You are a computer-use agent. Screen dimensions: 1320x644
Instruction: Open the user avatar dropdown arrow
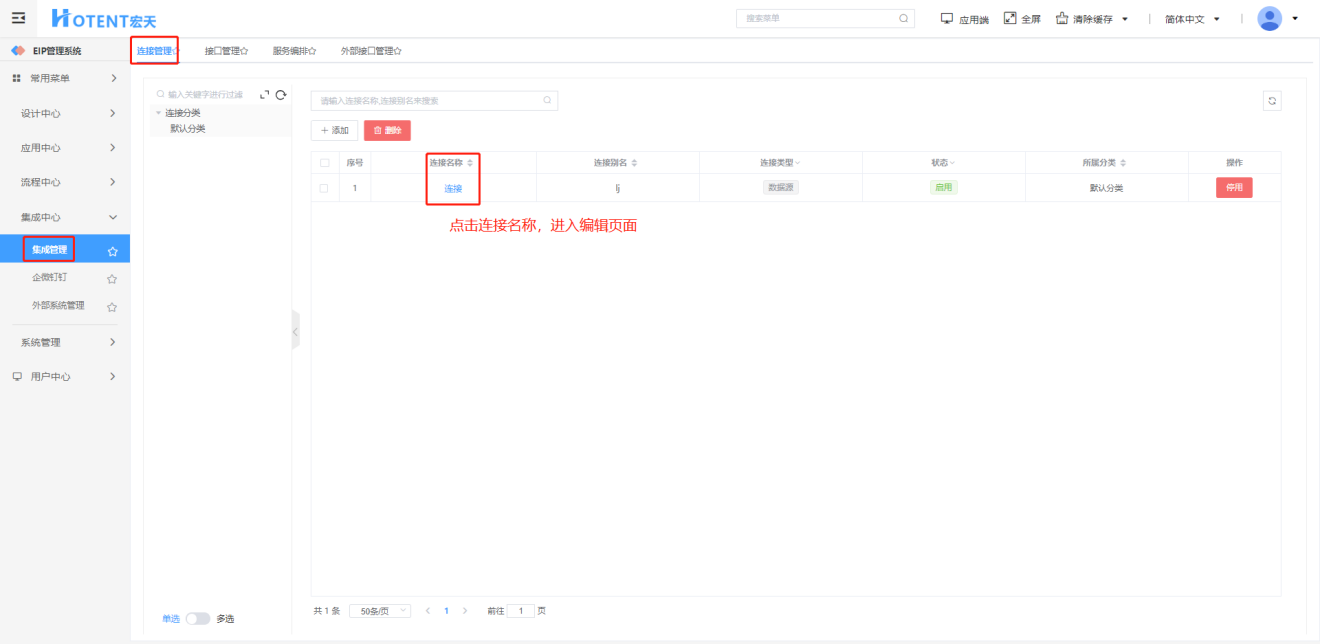(x=1295, y=18)
